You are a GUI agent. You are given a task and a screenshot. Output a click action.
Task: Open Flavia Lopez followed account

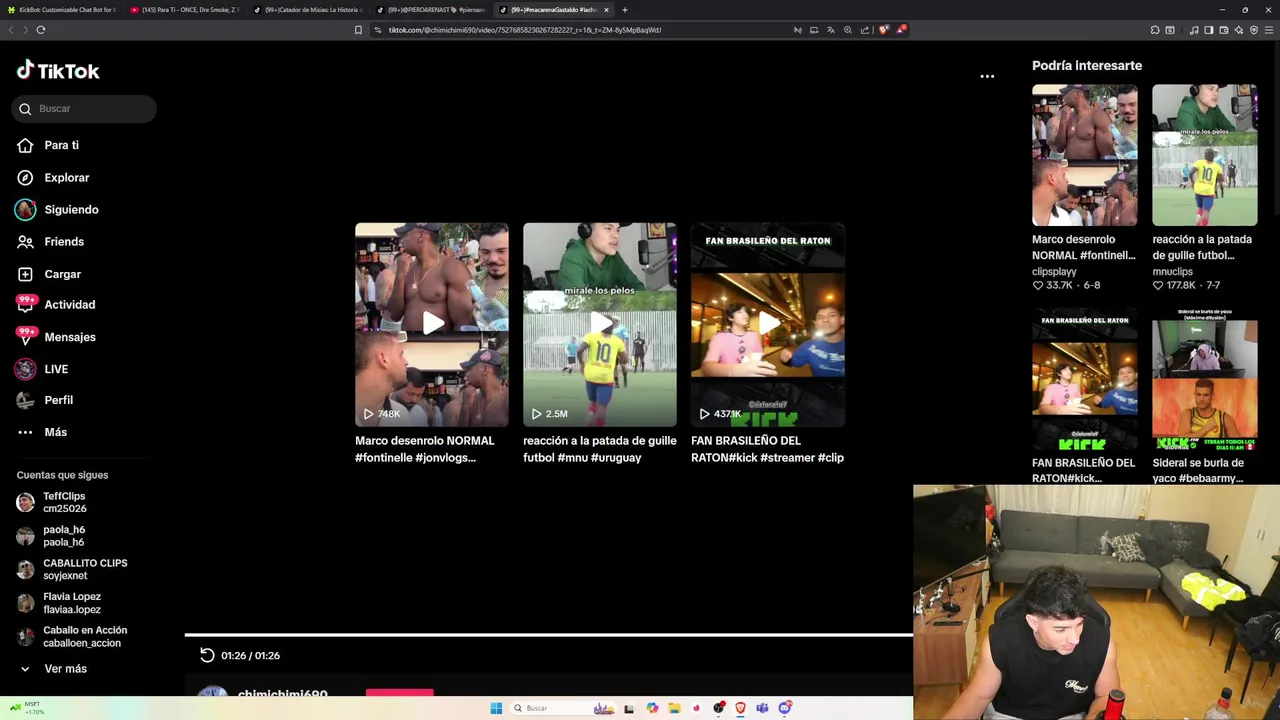click(72, 603)
